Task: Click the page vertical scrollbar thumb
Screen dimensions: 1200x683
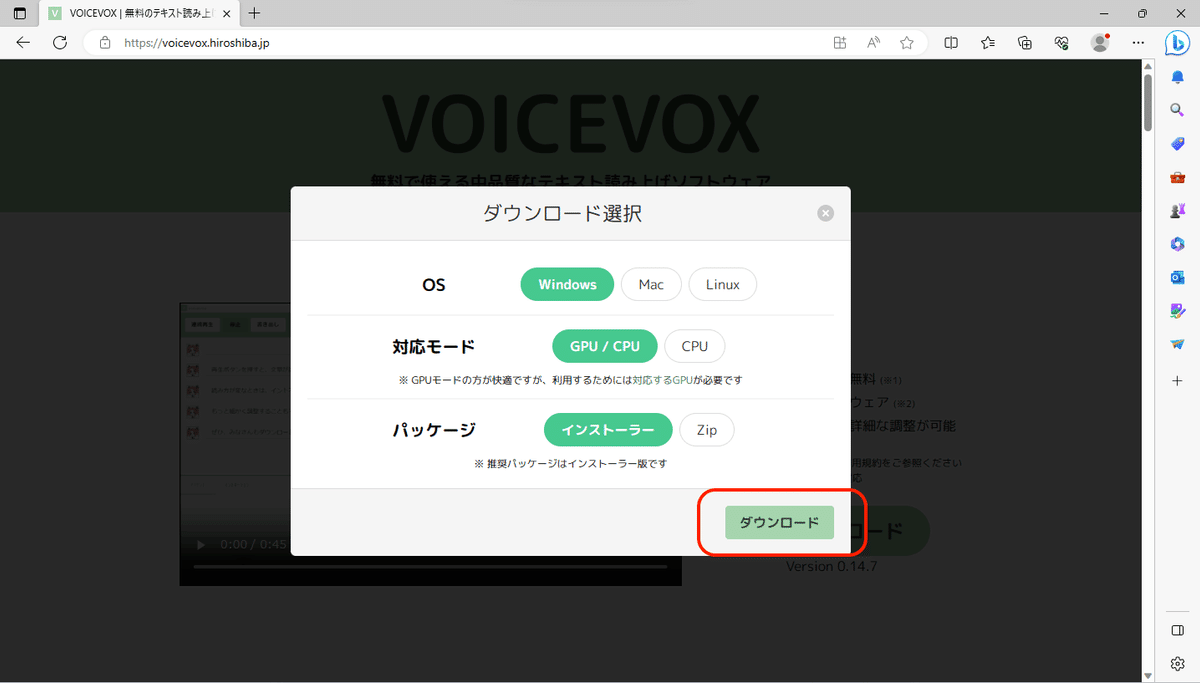Action: (1148, 101)
